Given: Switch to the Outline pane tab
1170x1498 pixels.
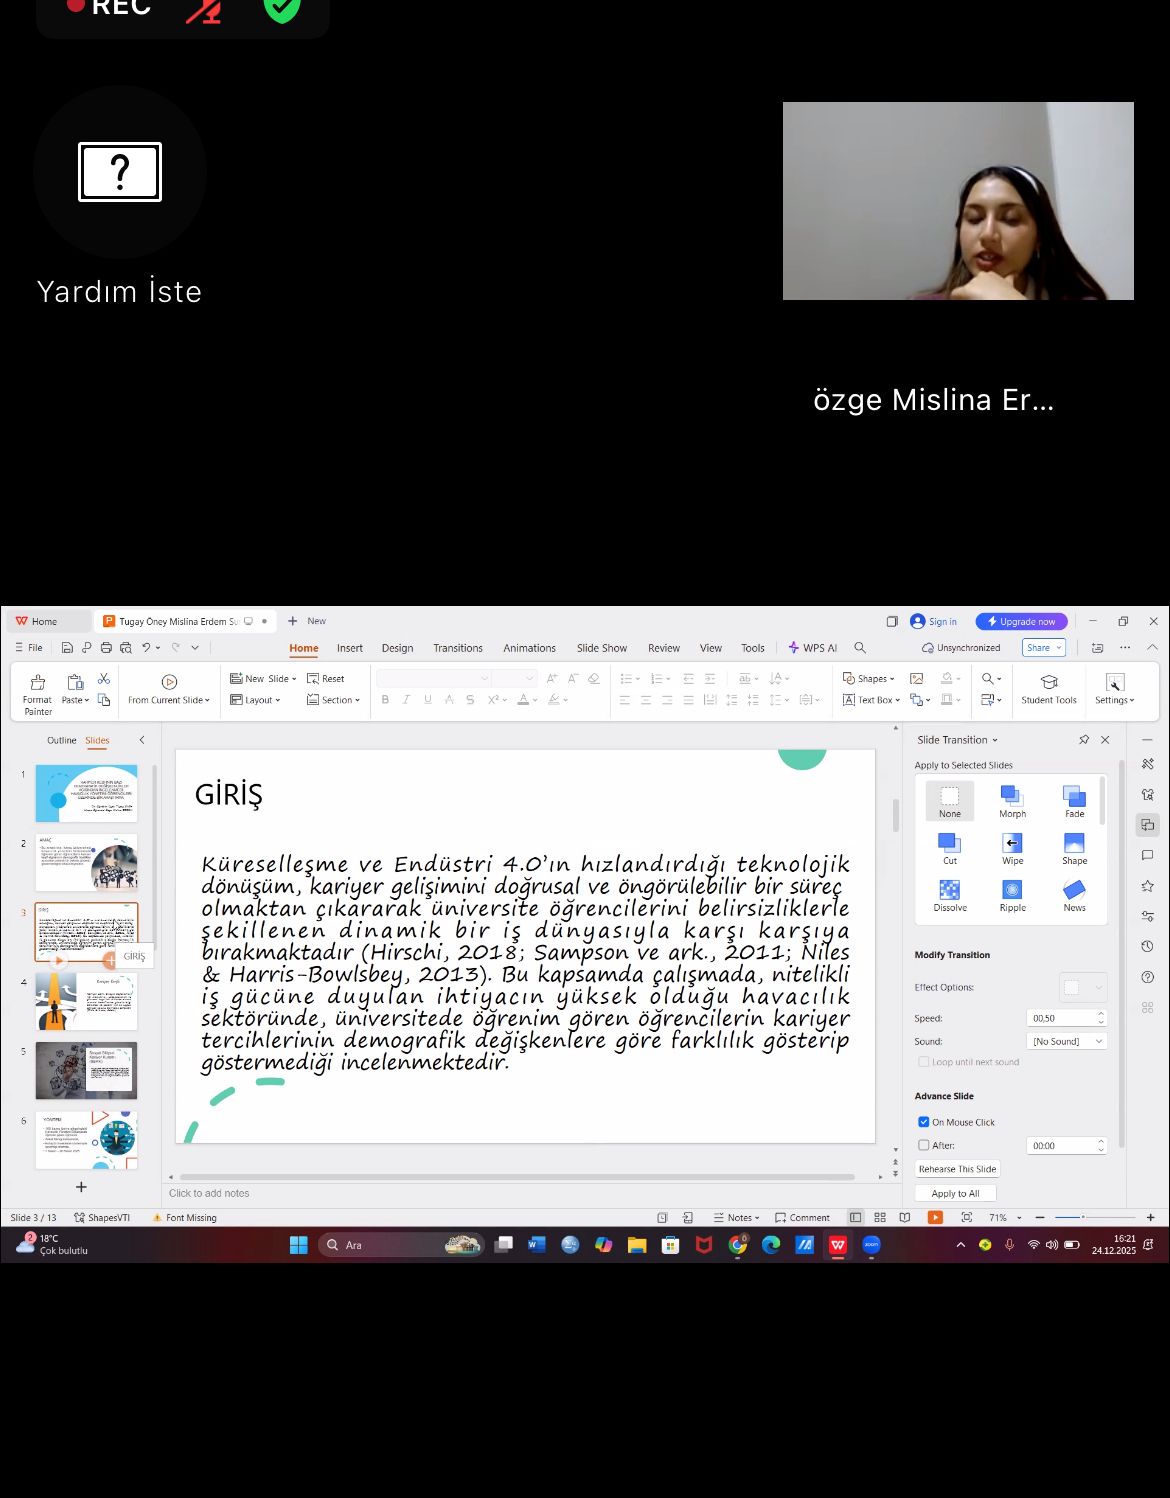Looking at the screenshot, I should (61, 740).
